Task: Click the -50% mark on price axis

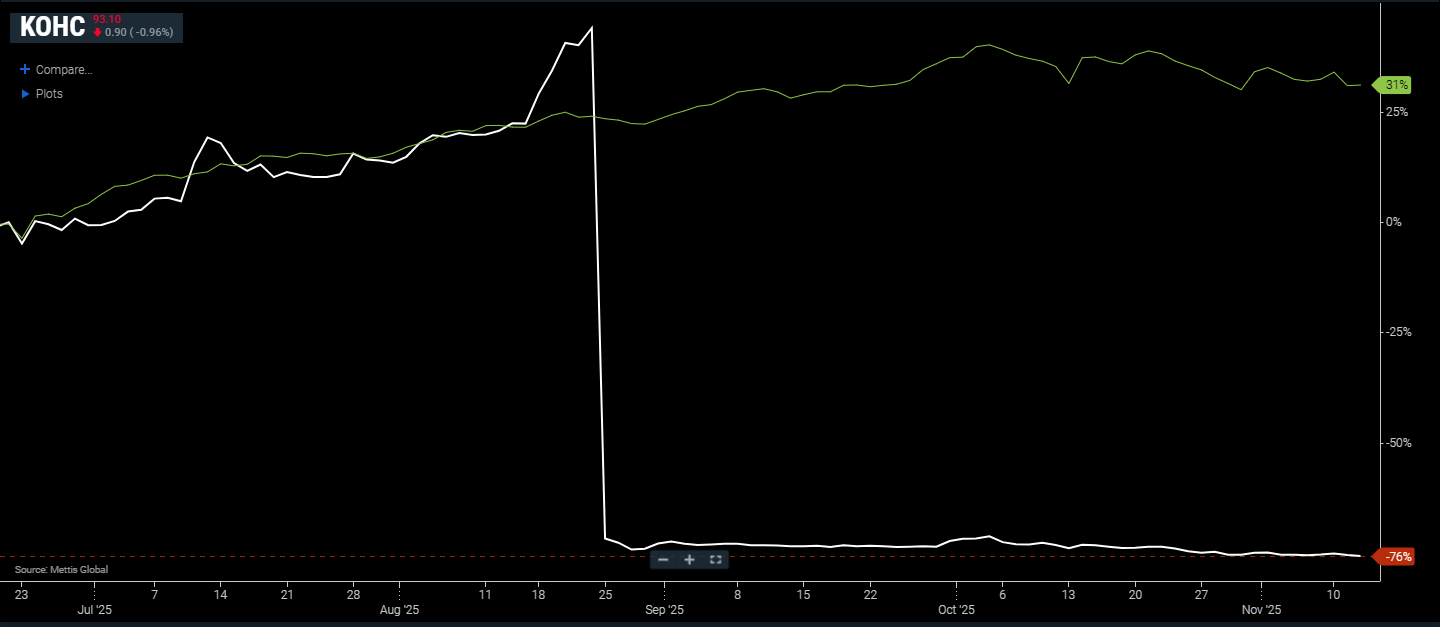Action: (1396, 442)
